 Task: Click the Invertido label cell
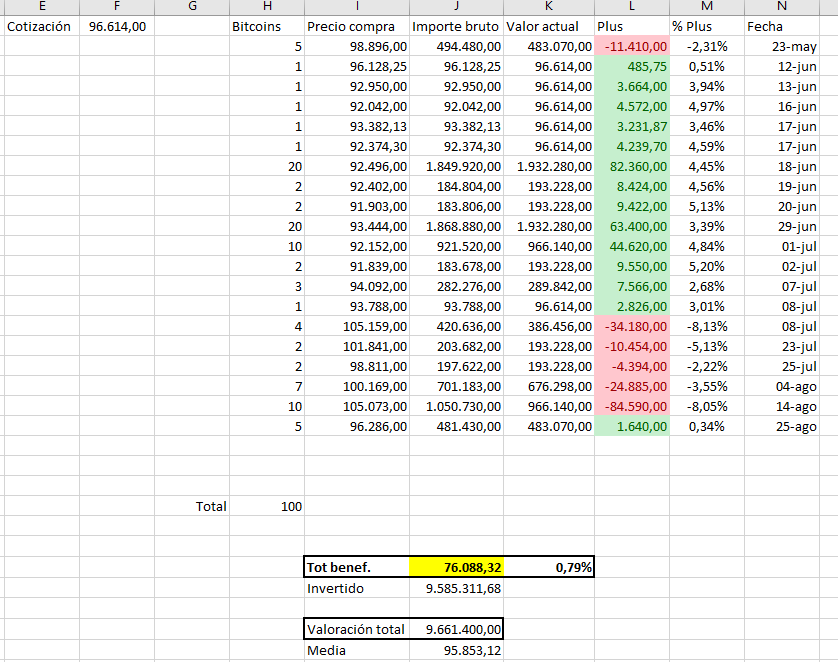[x=357, y=588]
